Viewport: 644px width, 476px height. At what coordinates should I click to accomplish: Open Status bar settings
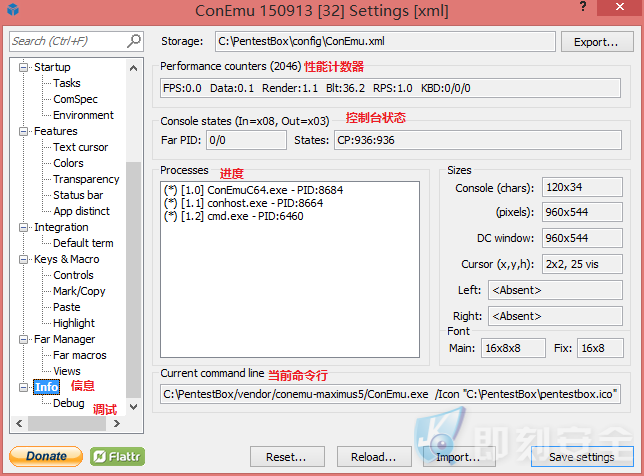78,195
